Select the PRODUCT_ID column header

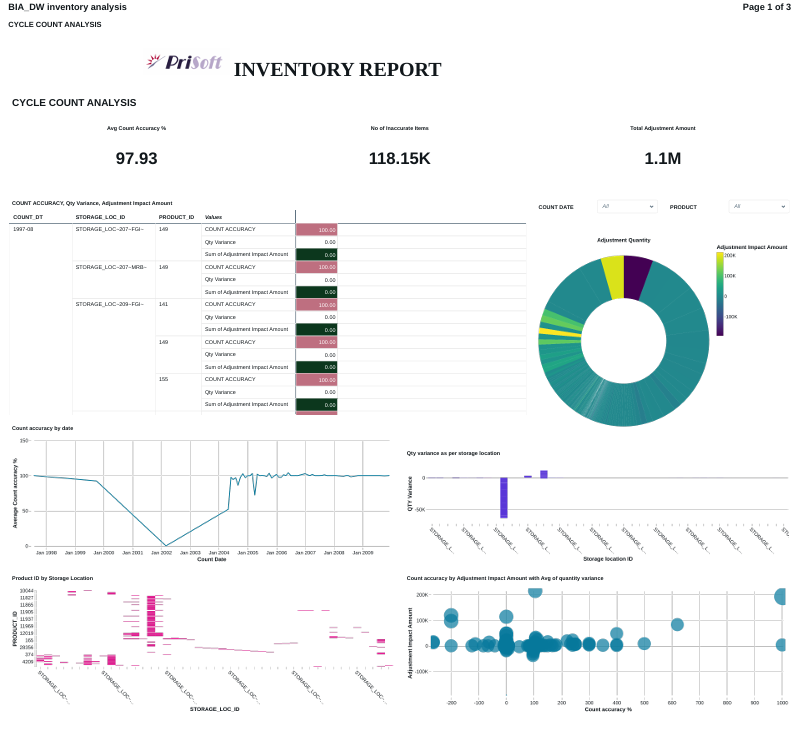[176, 217]
